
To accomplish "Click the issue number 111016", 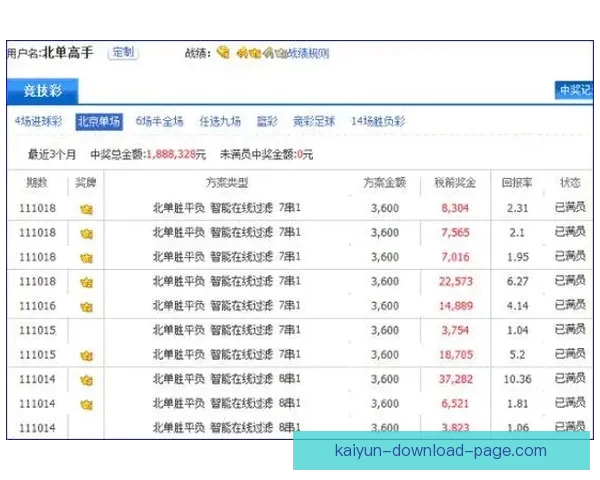I will point(38,306).
